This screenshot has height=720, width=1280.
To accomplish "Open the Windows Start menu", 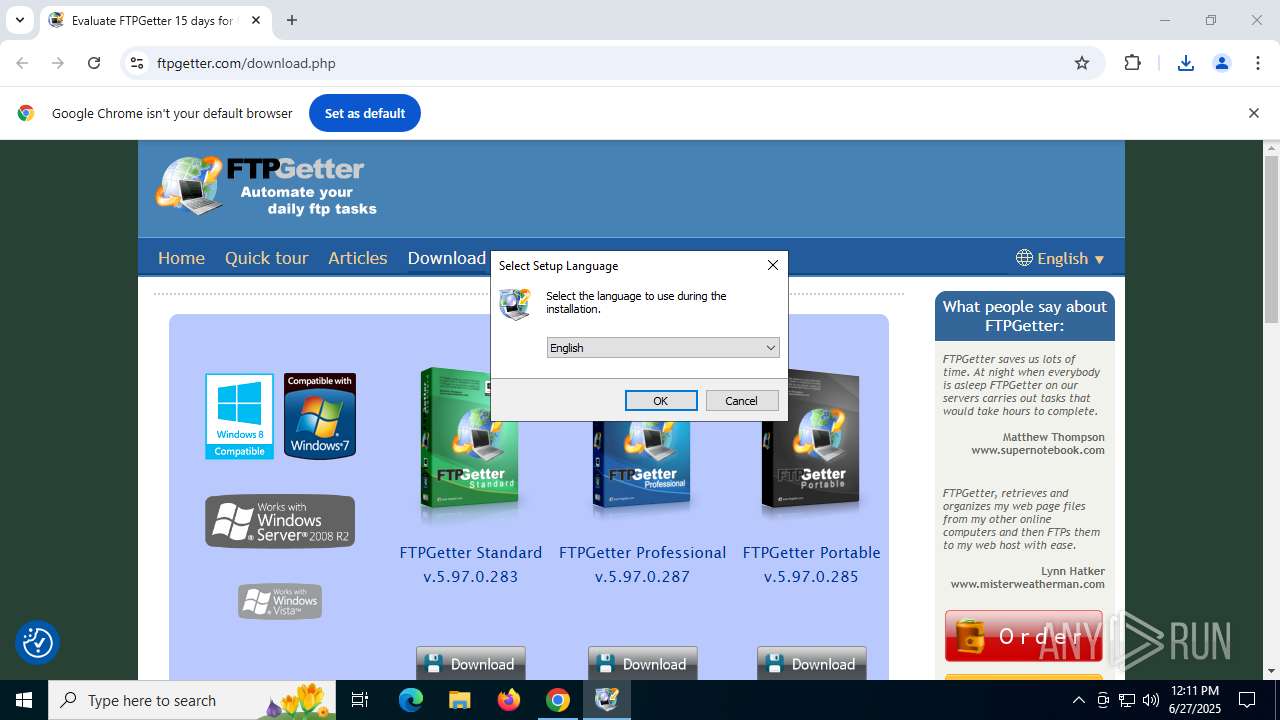I will (24, 700).
